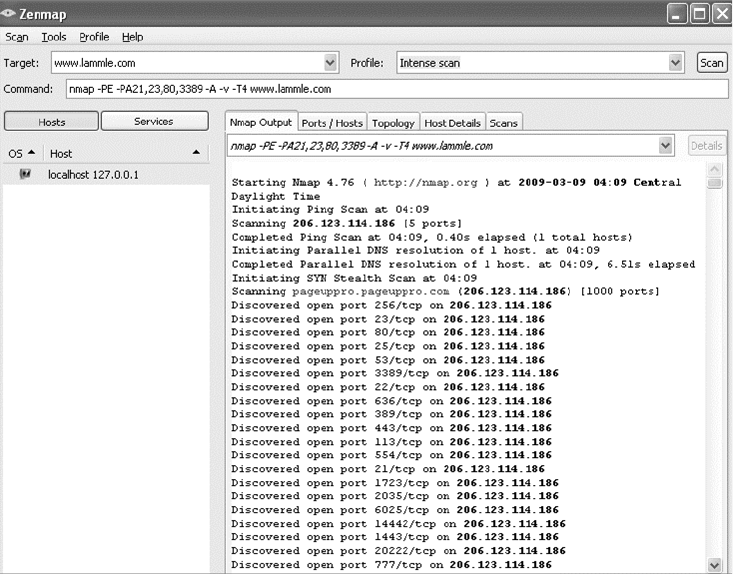Click the 'Discovered open port 23/tcp' line
Screen dimensions: 733x574
[x=388, y=319]
